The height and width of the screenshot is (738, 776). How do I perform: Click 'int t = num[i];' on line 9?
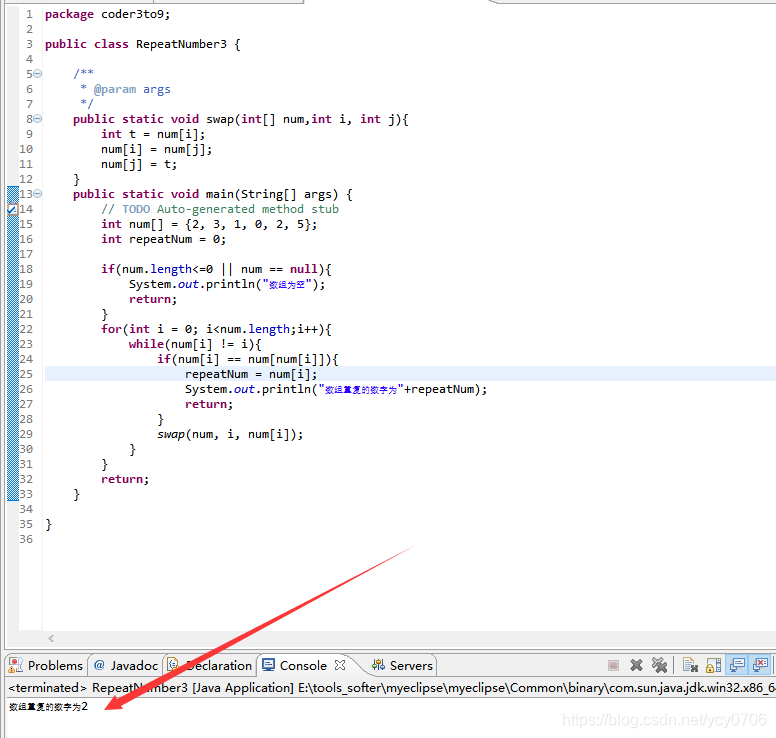pos(153,134)
